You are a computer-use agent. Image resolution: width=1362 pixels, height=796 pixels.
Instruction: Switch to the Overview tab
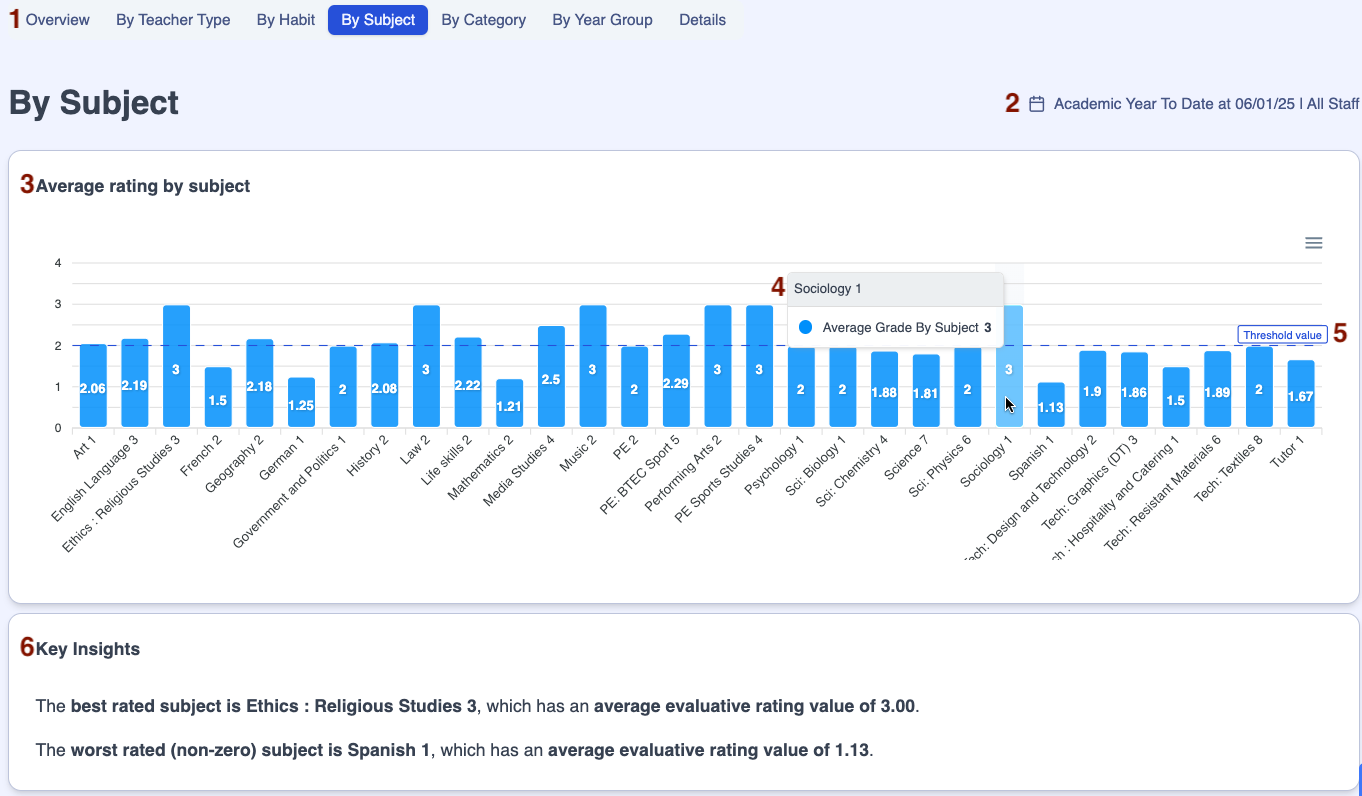pyautogui.click(x=57, y=20)
